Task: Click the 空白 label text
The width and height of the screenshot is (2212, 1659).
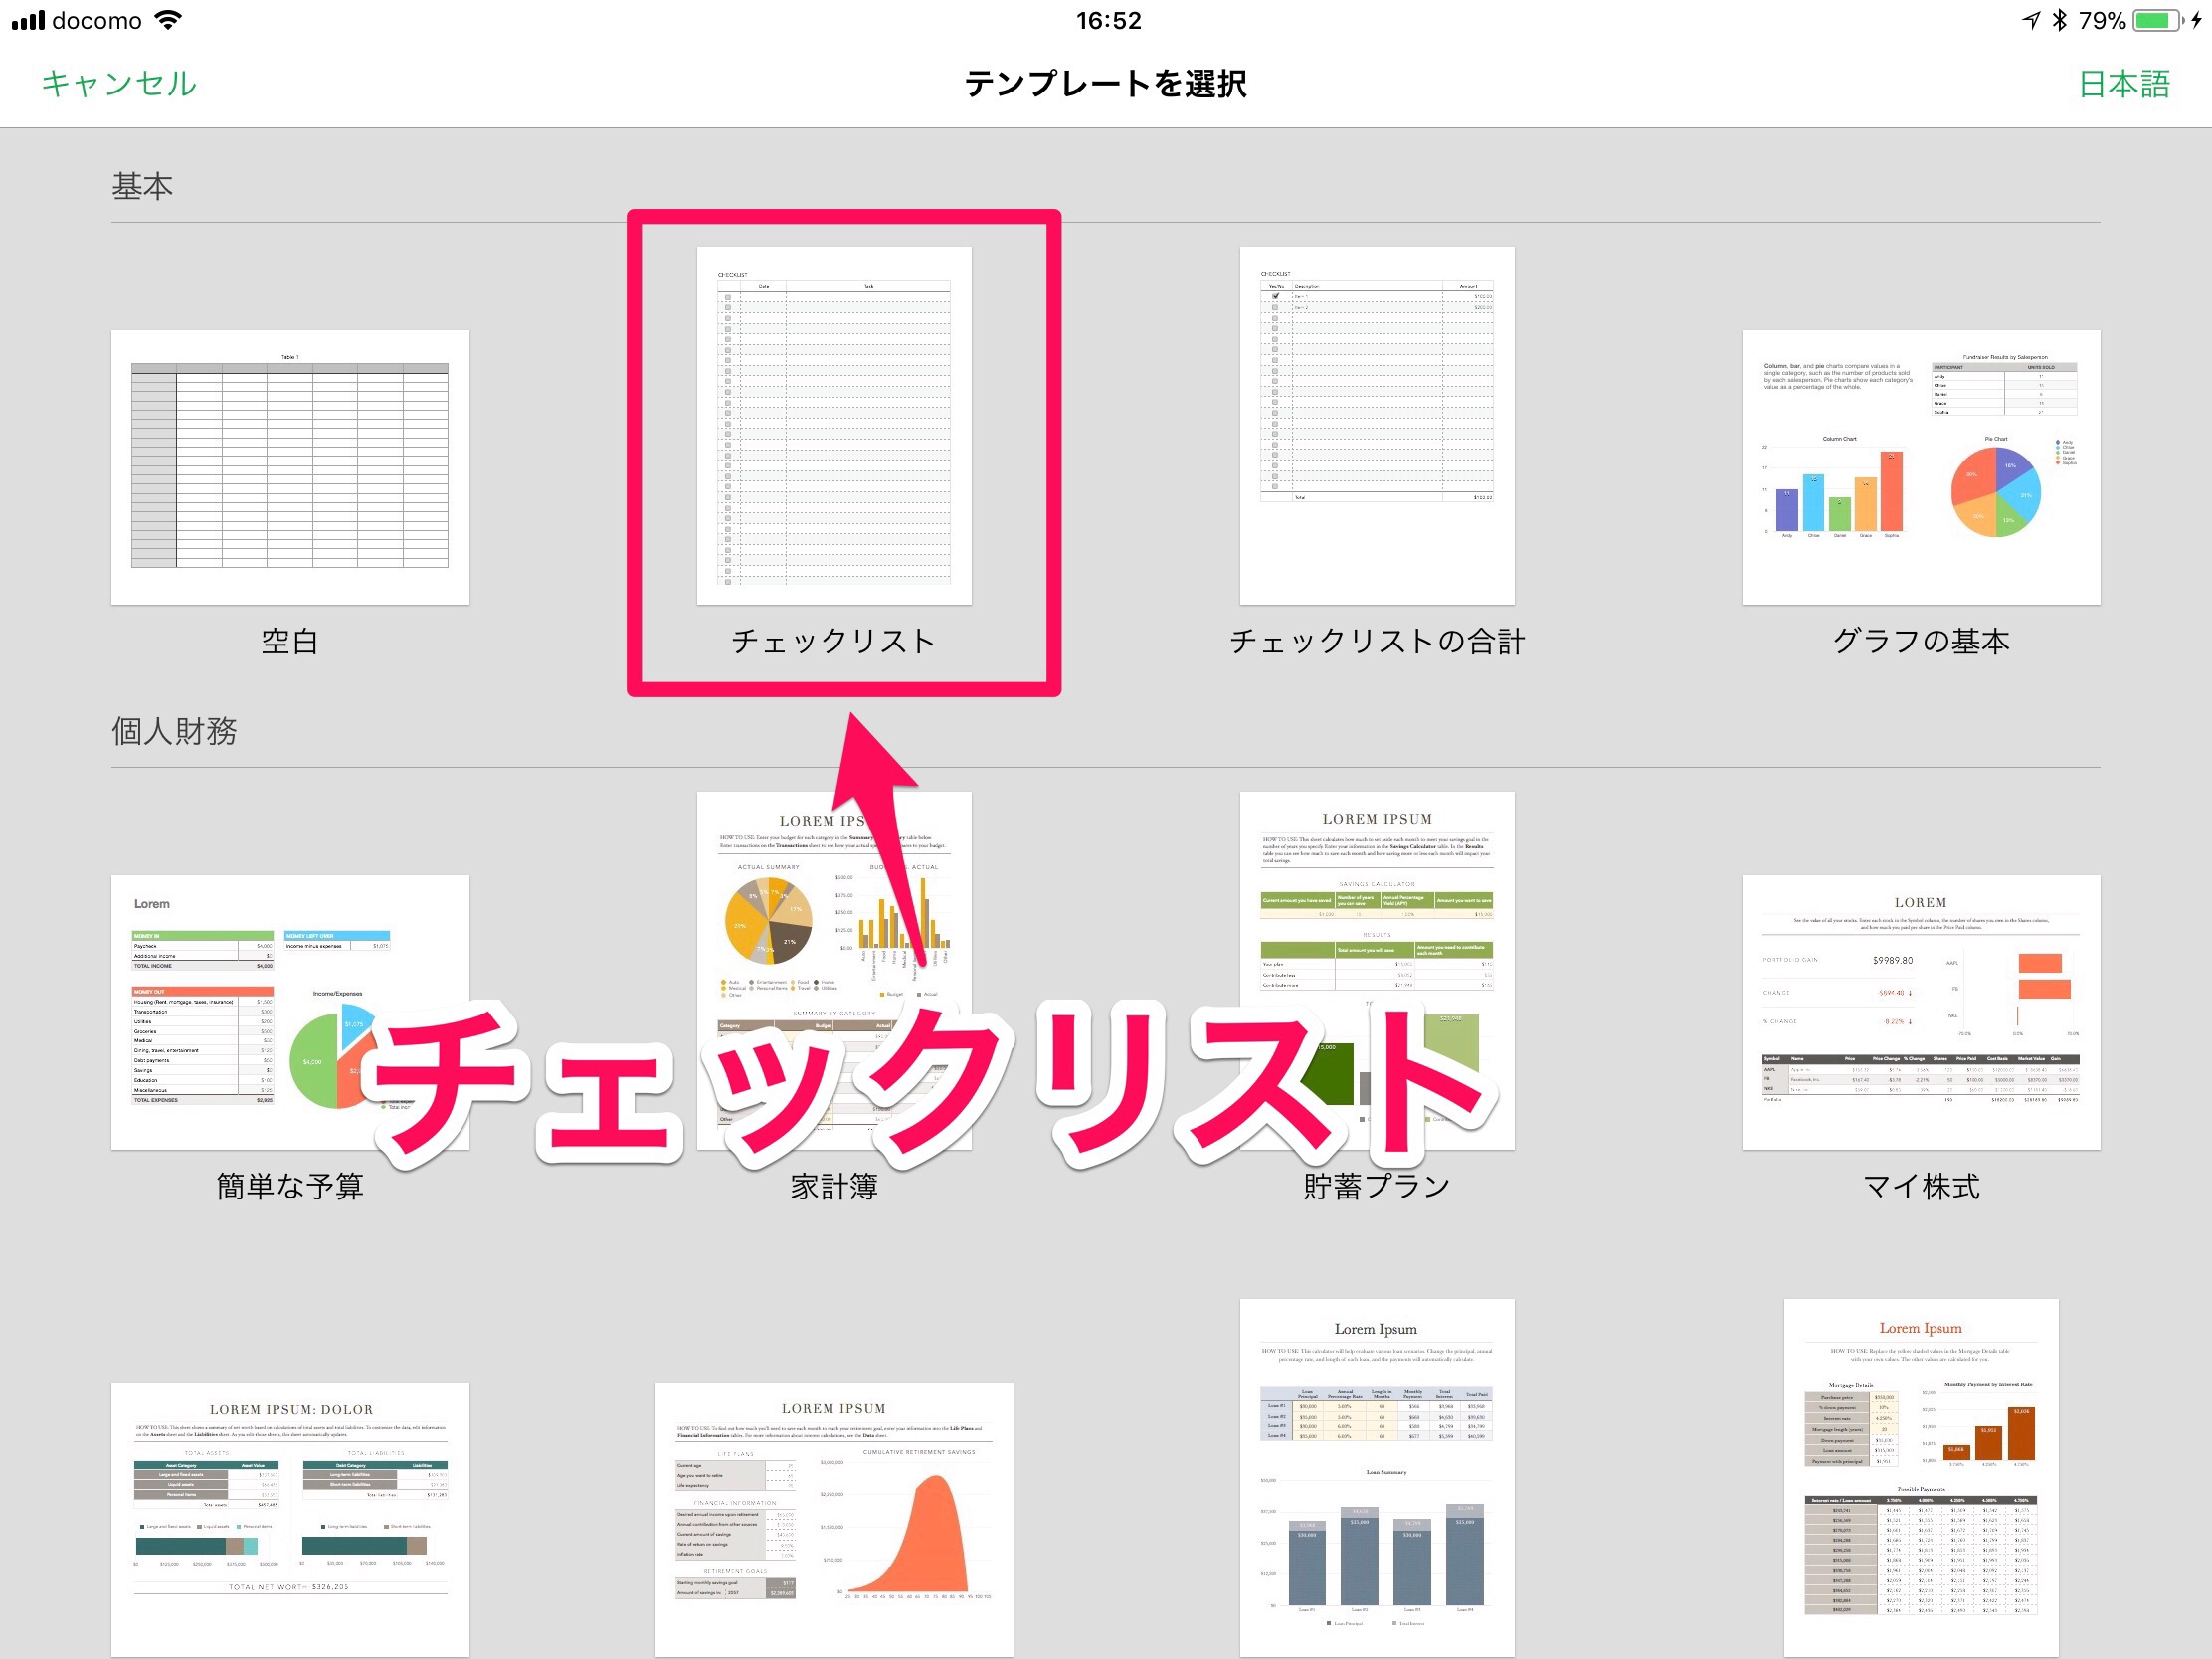Action: [x=290, y=641]
